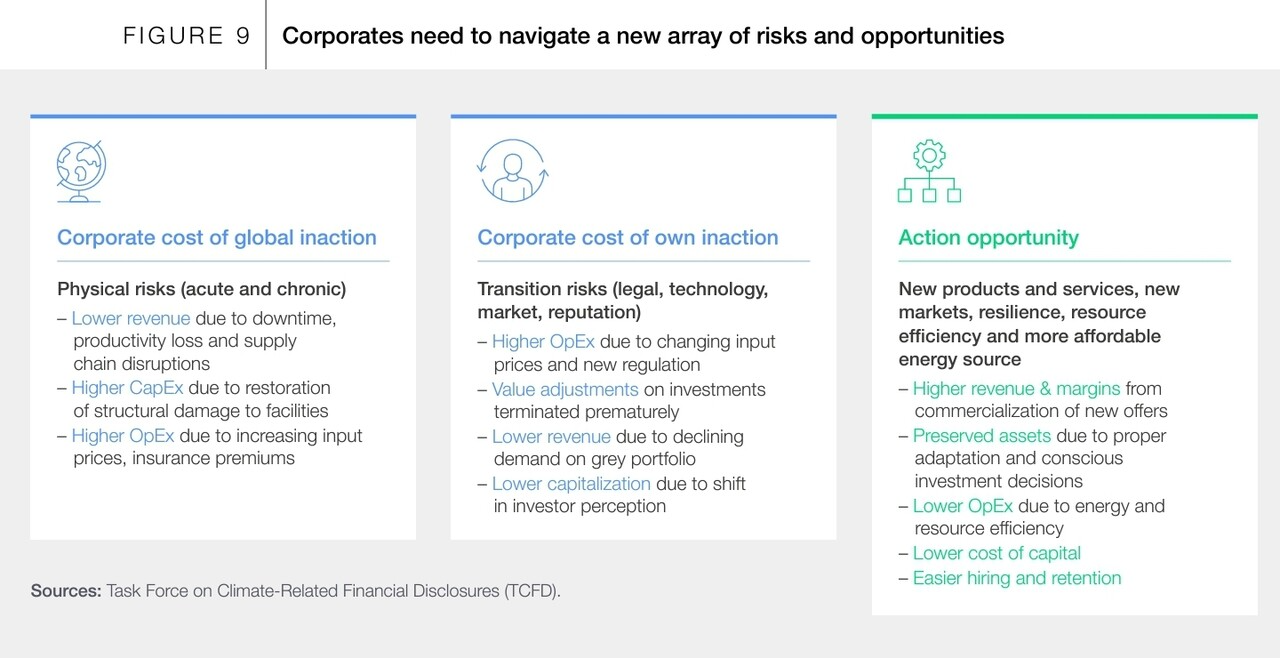The image size is (1280, 658).
Task: Select the "Preserved assets" green text
Action: (x=981, y=436)
